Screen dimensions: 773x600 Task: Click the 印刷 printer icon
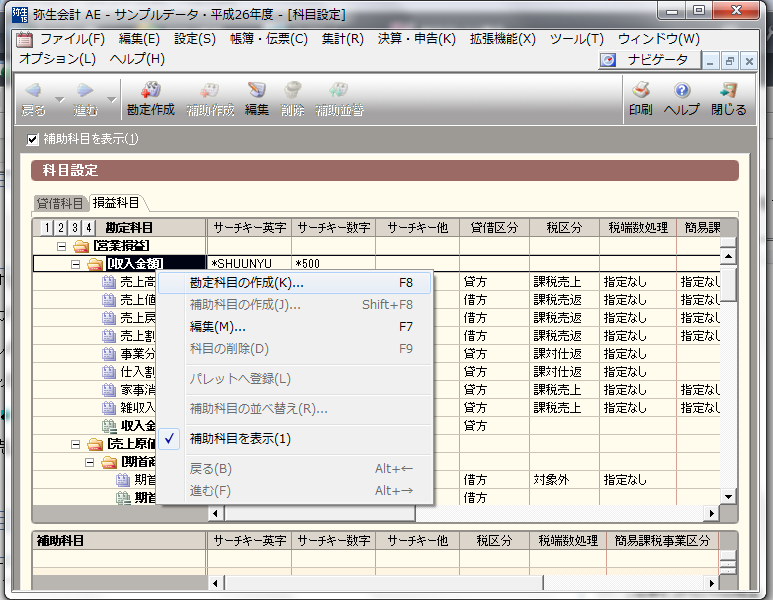point(641,91)
